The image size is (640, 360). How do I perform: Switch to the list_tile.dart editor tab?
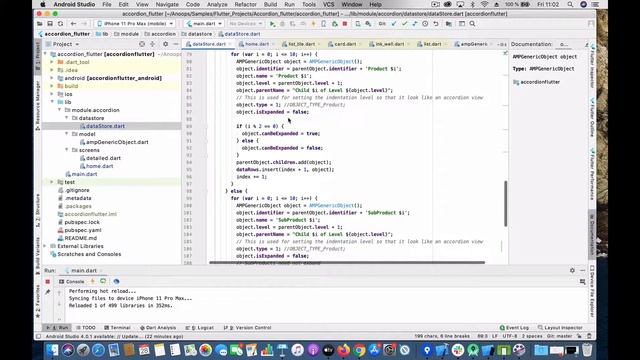point(302,44)
